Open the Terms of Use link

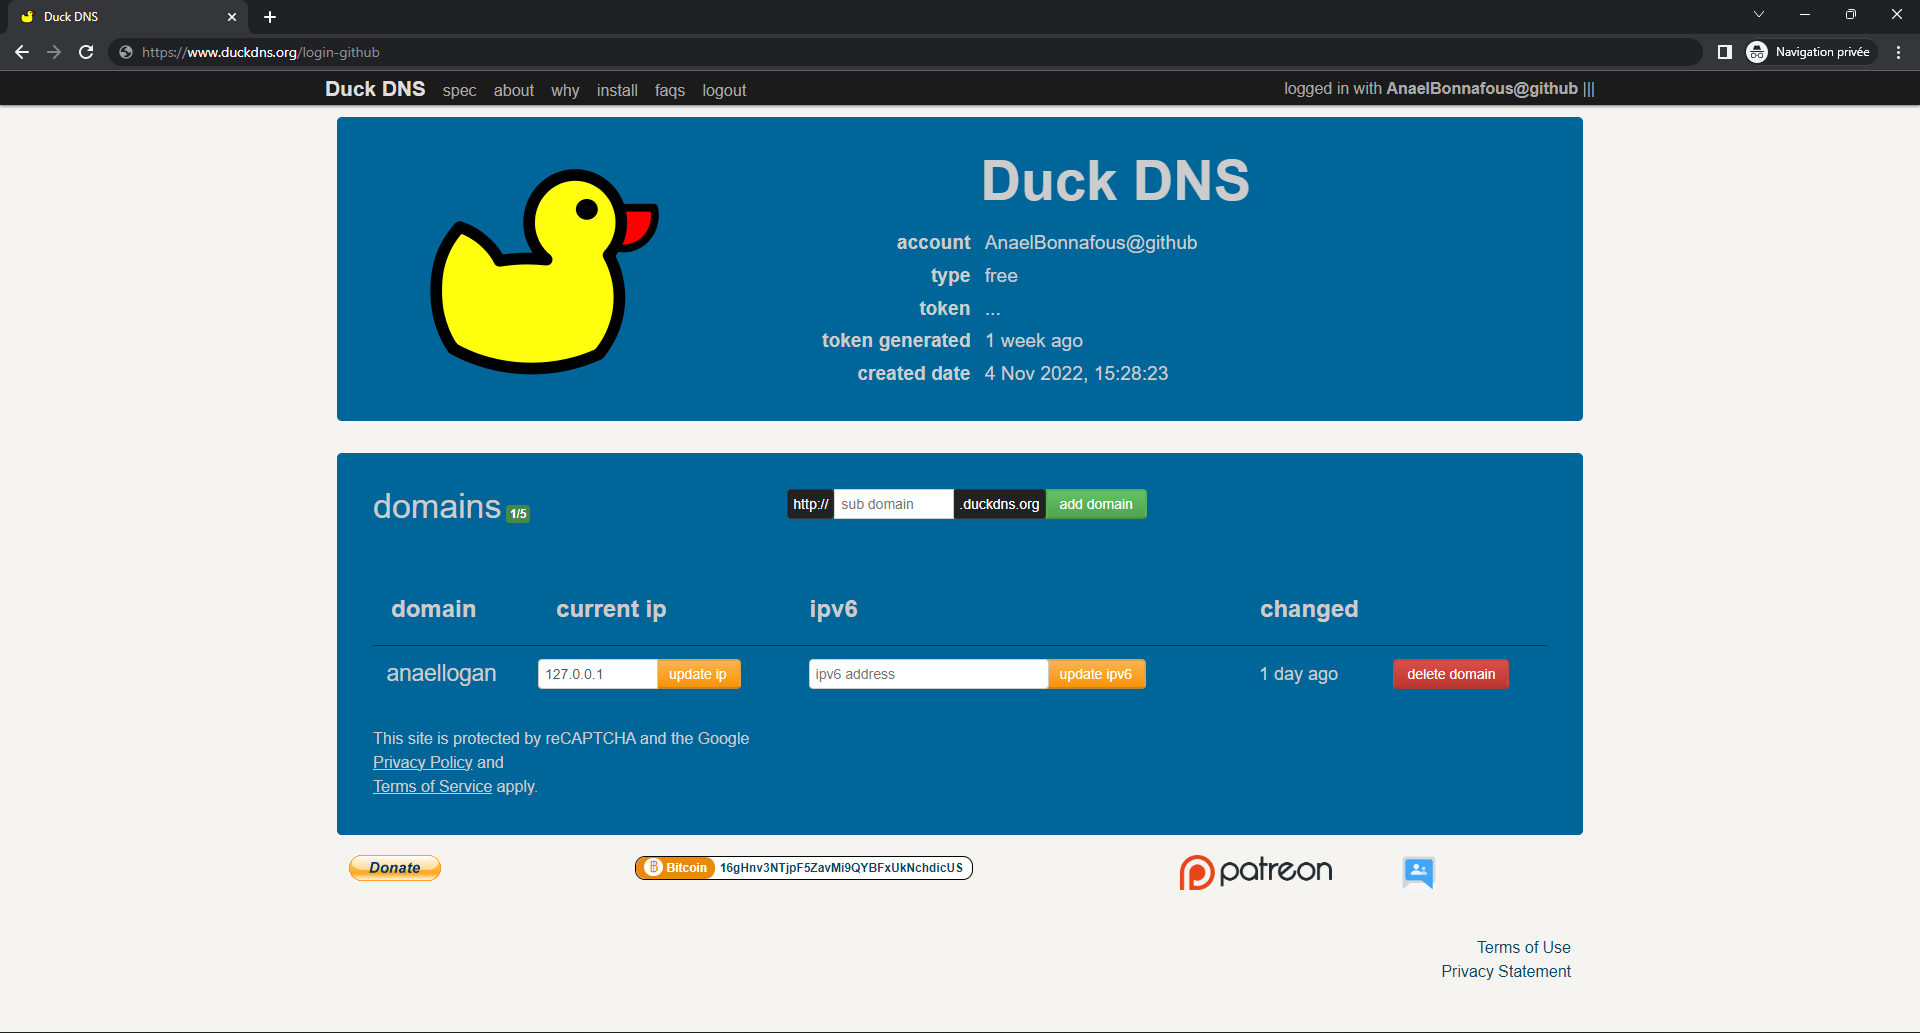tap(1523, 947)
